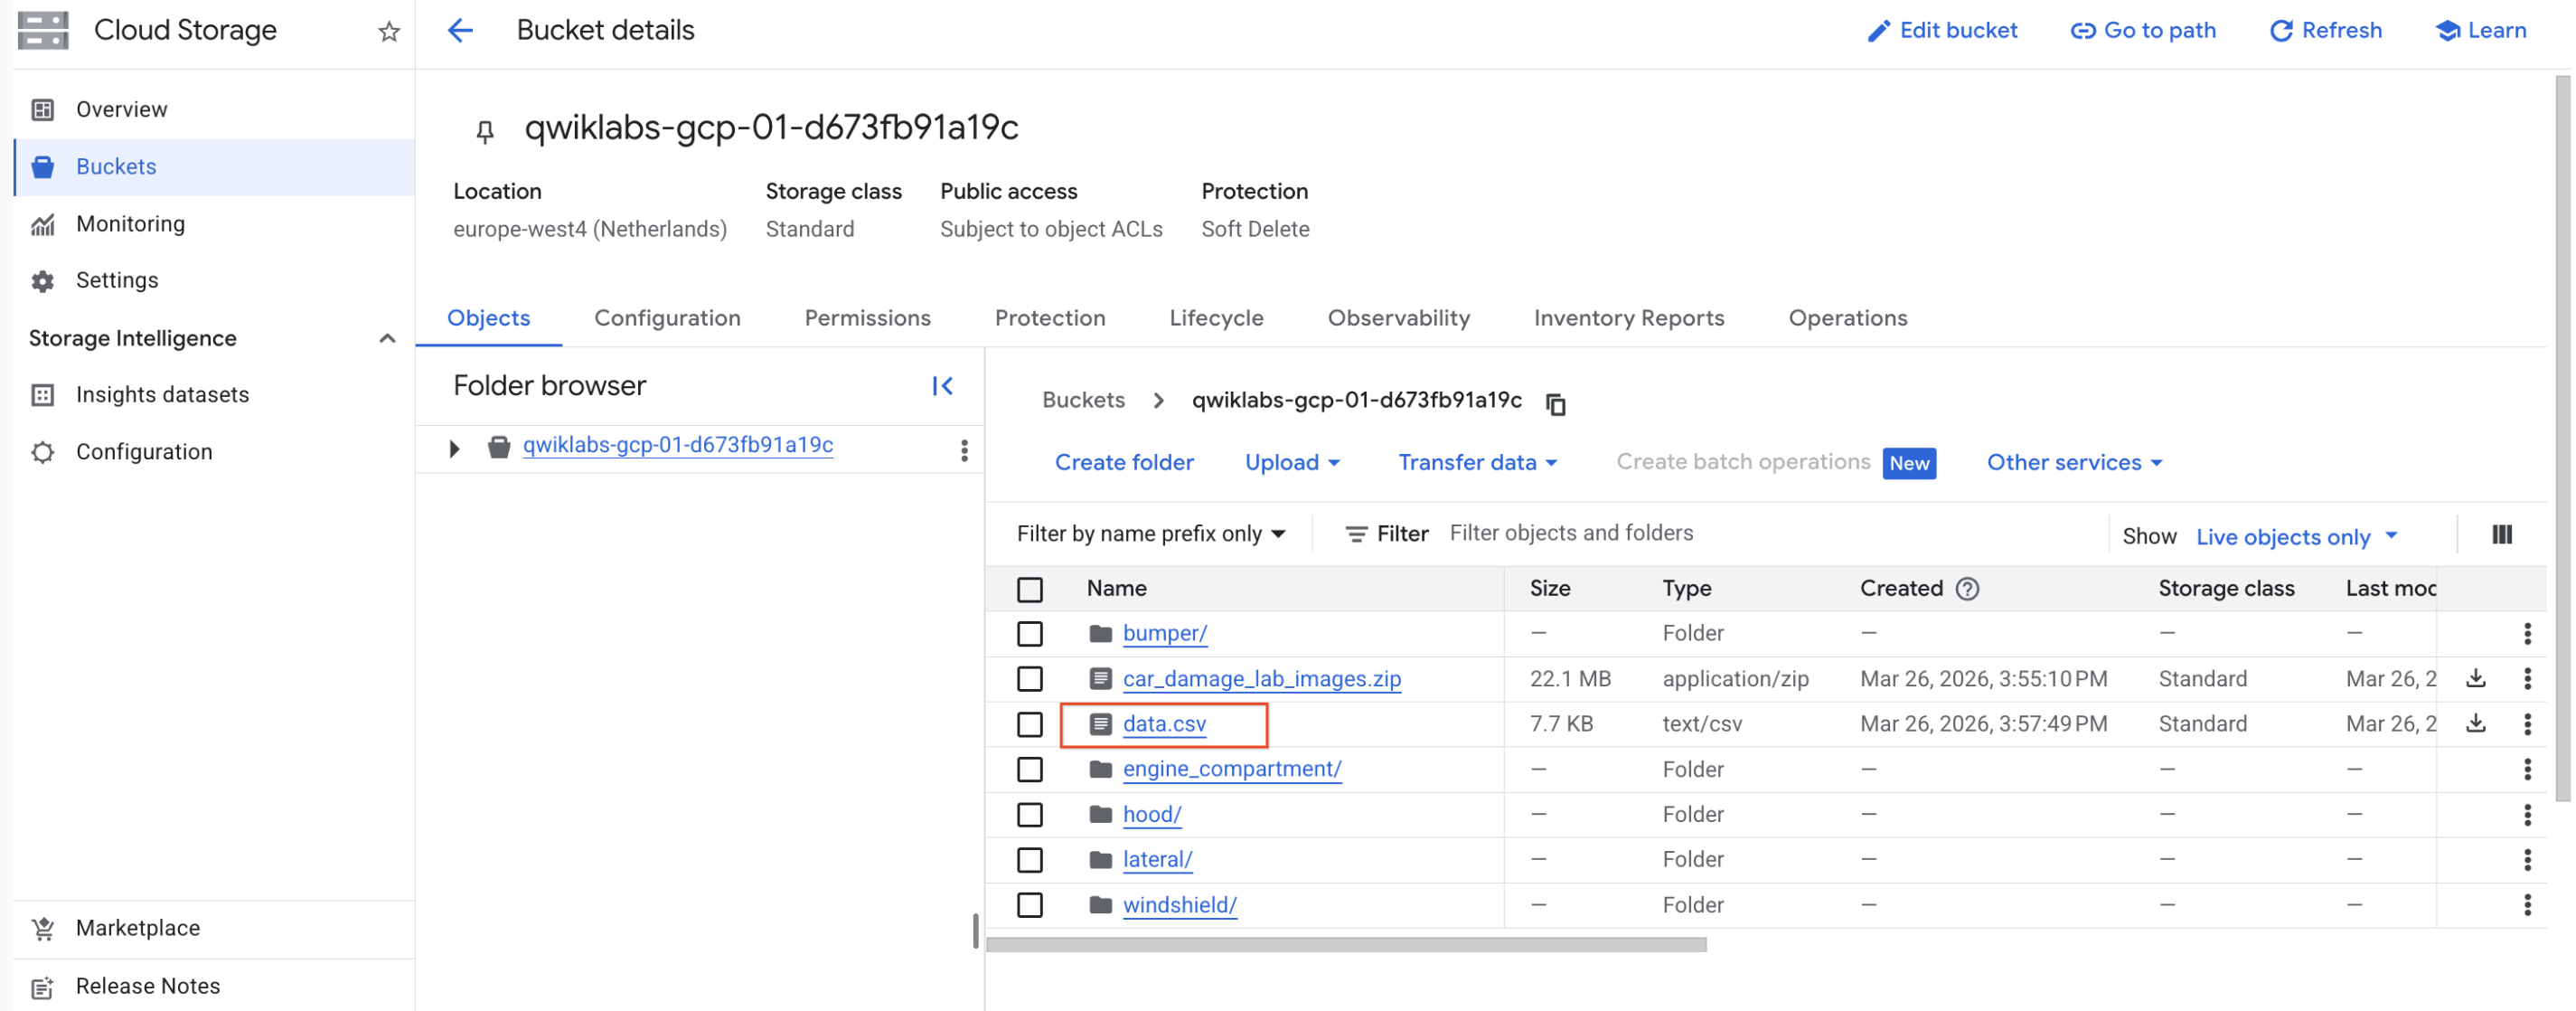Copy the bucket path from breadcrumb

[1556, 403]
